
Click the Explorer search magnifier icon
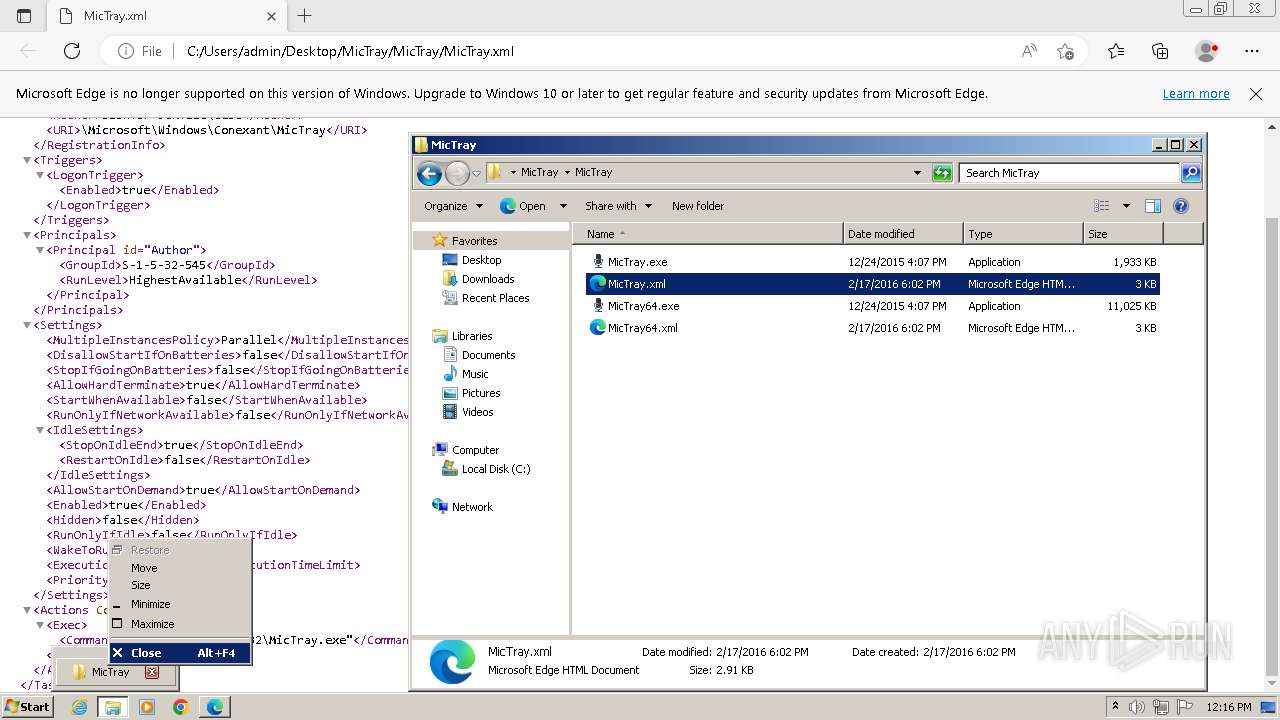pos(1191,173)
